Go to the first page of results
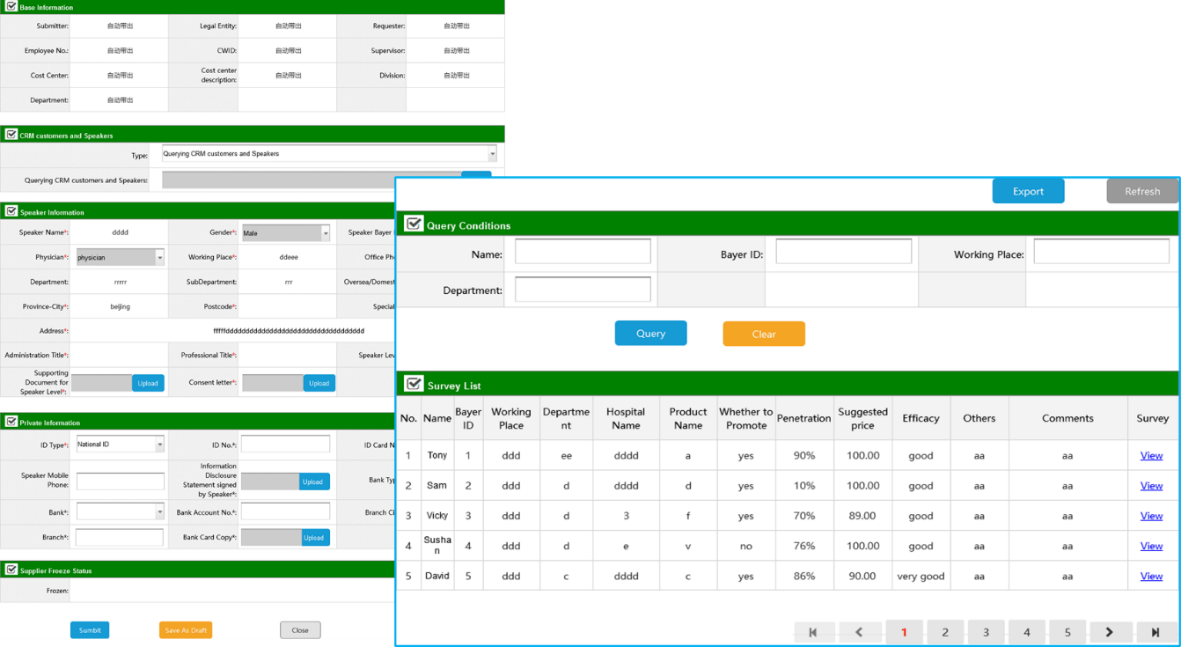 coord(814,632)
